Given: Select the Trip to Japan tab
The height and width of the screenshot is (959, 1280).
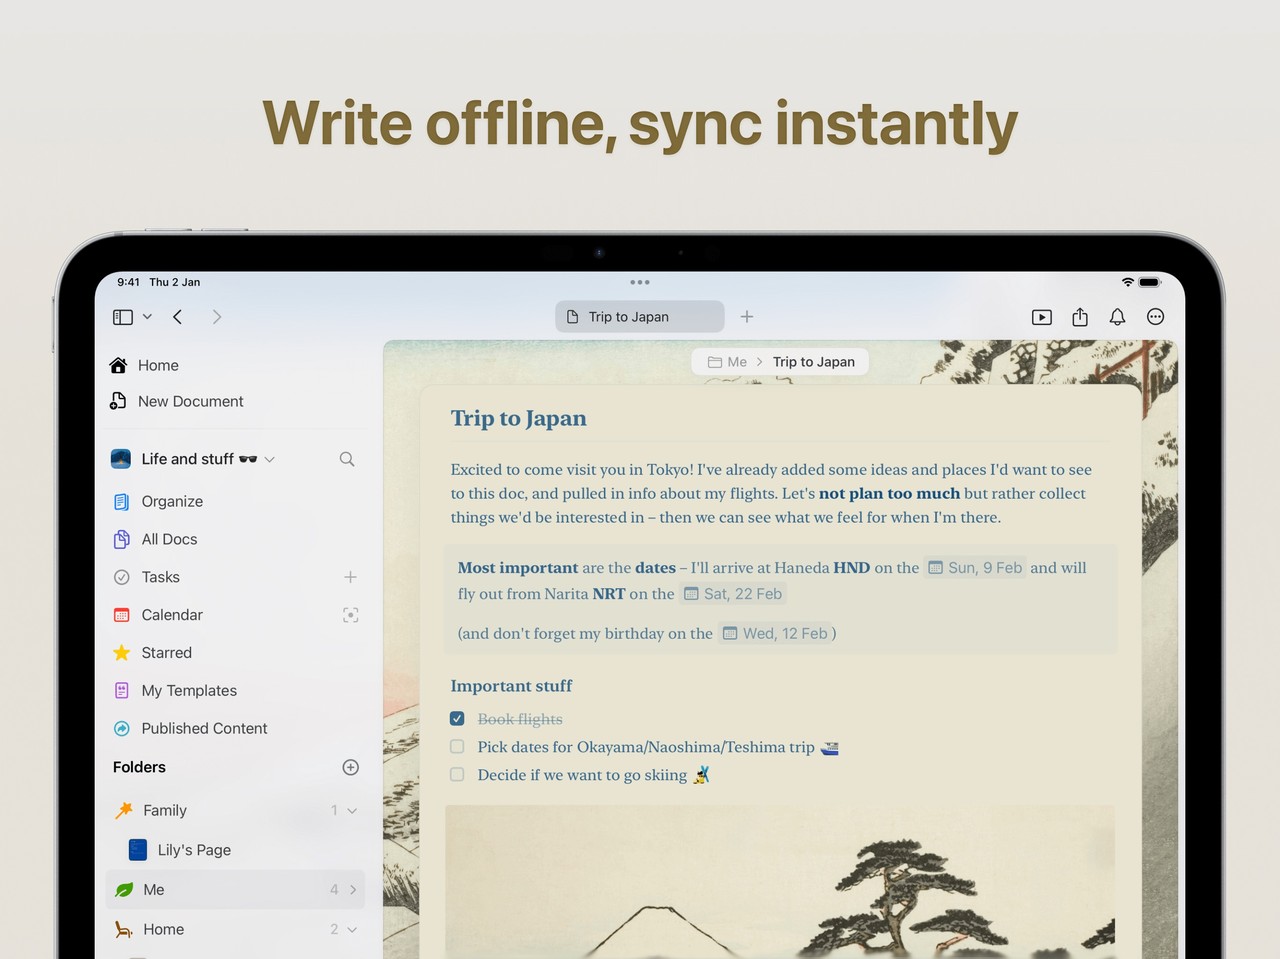Looking at the screenshot, I should click(x=640, y=317).
